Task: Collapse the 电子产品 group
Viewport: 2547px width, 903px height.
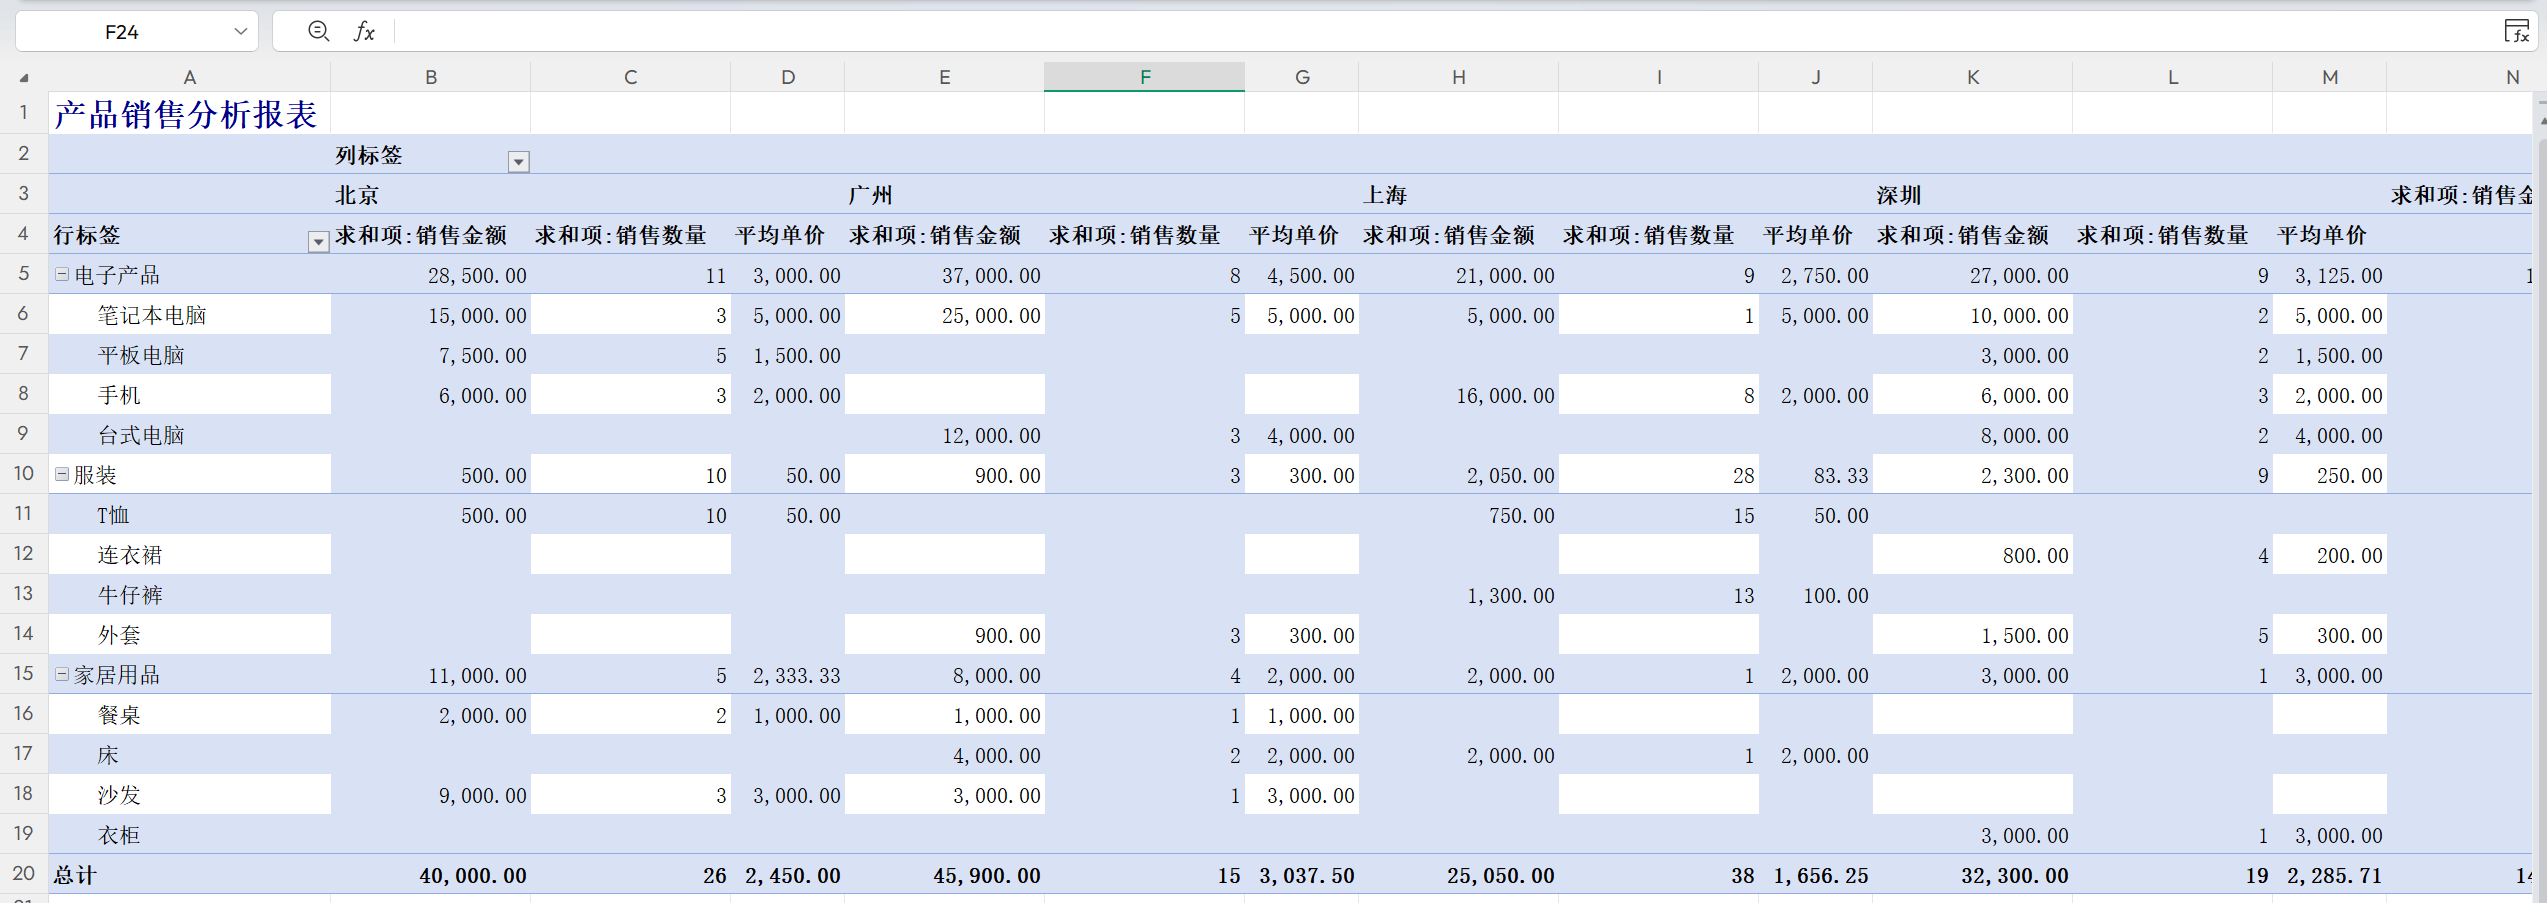Action: (x=62, y=274)
